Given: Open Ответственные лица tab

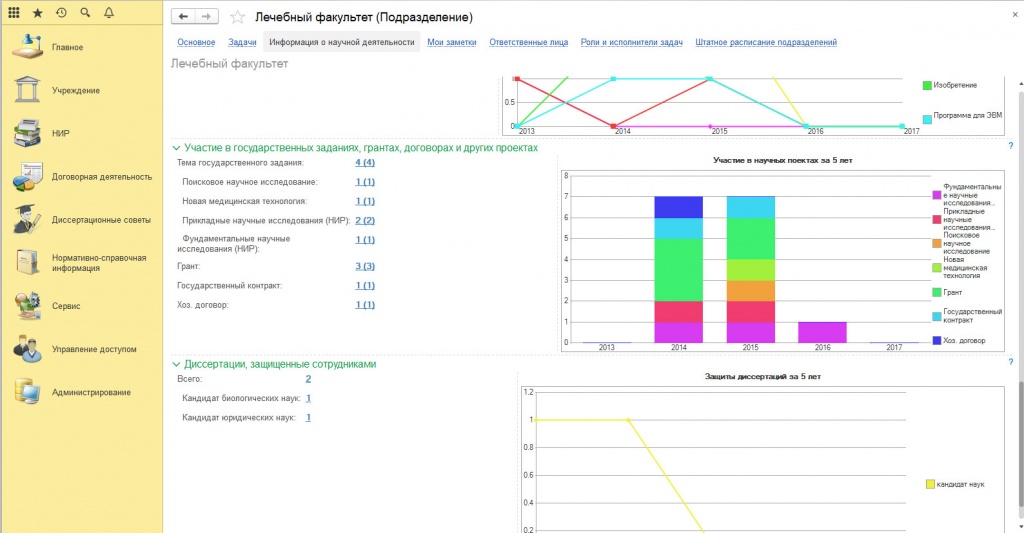Looking at the screenshot, I should tap(528, 42).
